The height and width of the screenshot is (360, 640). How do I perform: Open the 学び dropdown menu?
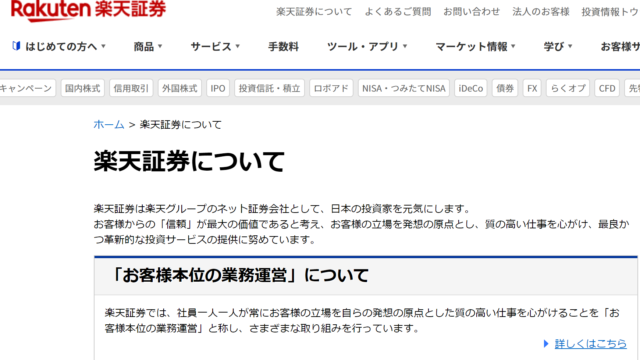pyautogui.click(x=558, y=47)
